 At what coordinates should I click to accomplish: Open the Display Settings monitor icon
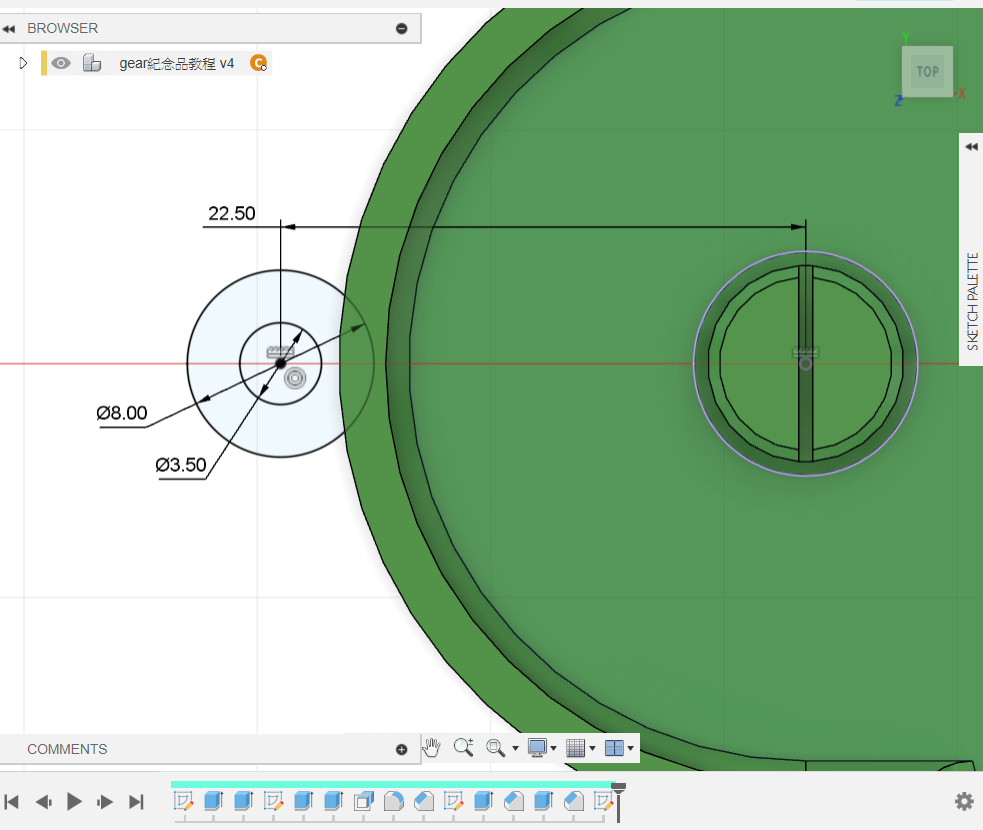coord(538,747)
